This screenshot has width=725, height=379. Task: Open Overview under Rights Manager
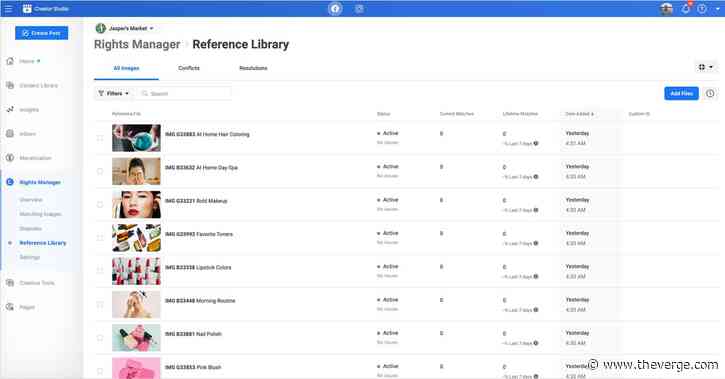pyautogui.click(x=31, y=200)
